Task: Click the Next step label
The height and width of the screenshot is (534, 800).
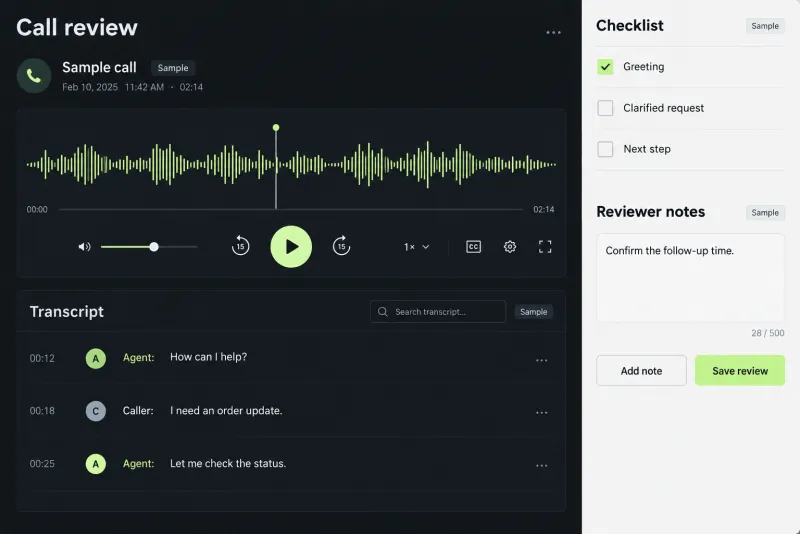Action: 646,149
